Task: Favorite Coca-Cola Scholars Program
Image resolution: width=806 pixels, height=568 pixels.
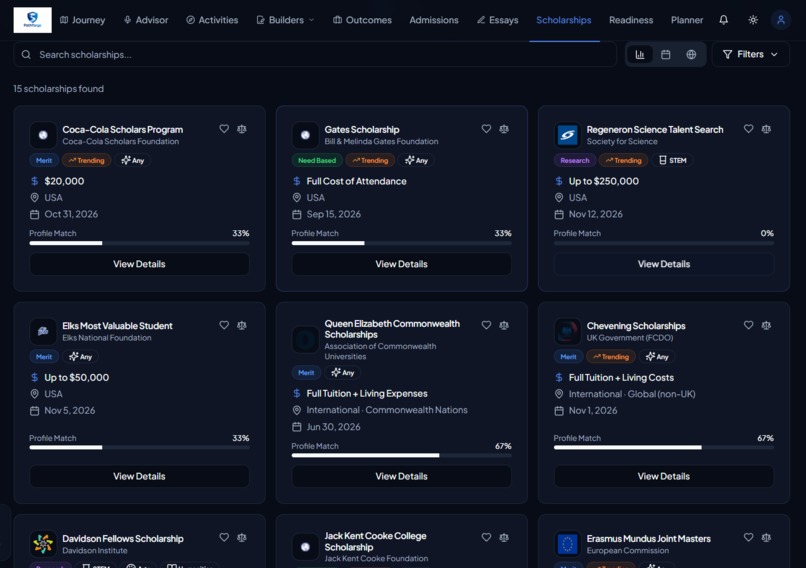Action: [x=224, y=129]
